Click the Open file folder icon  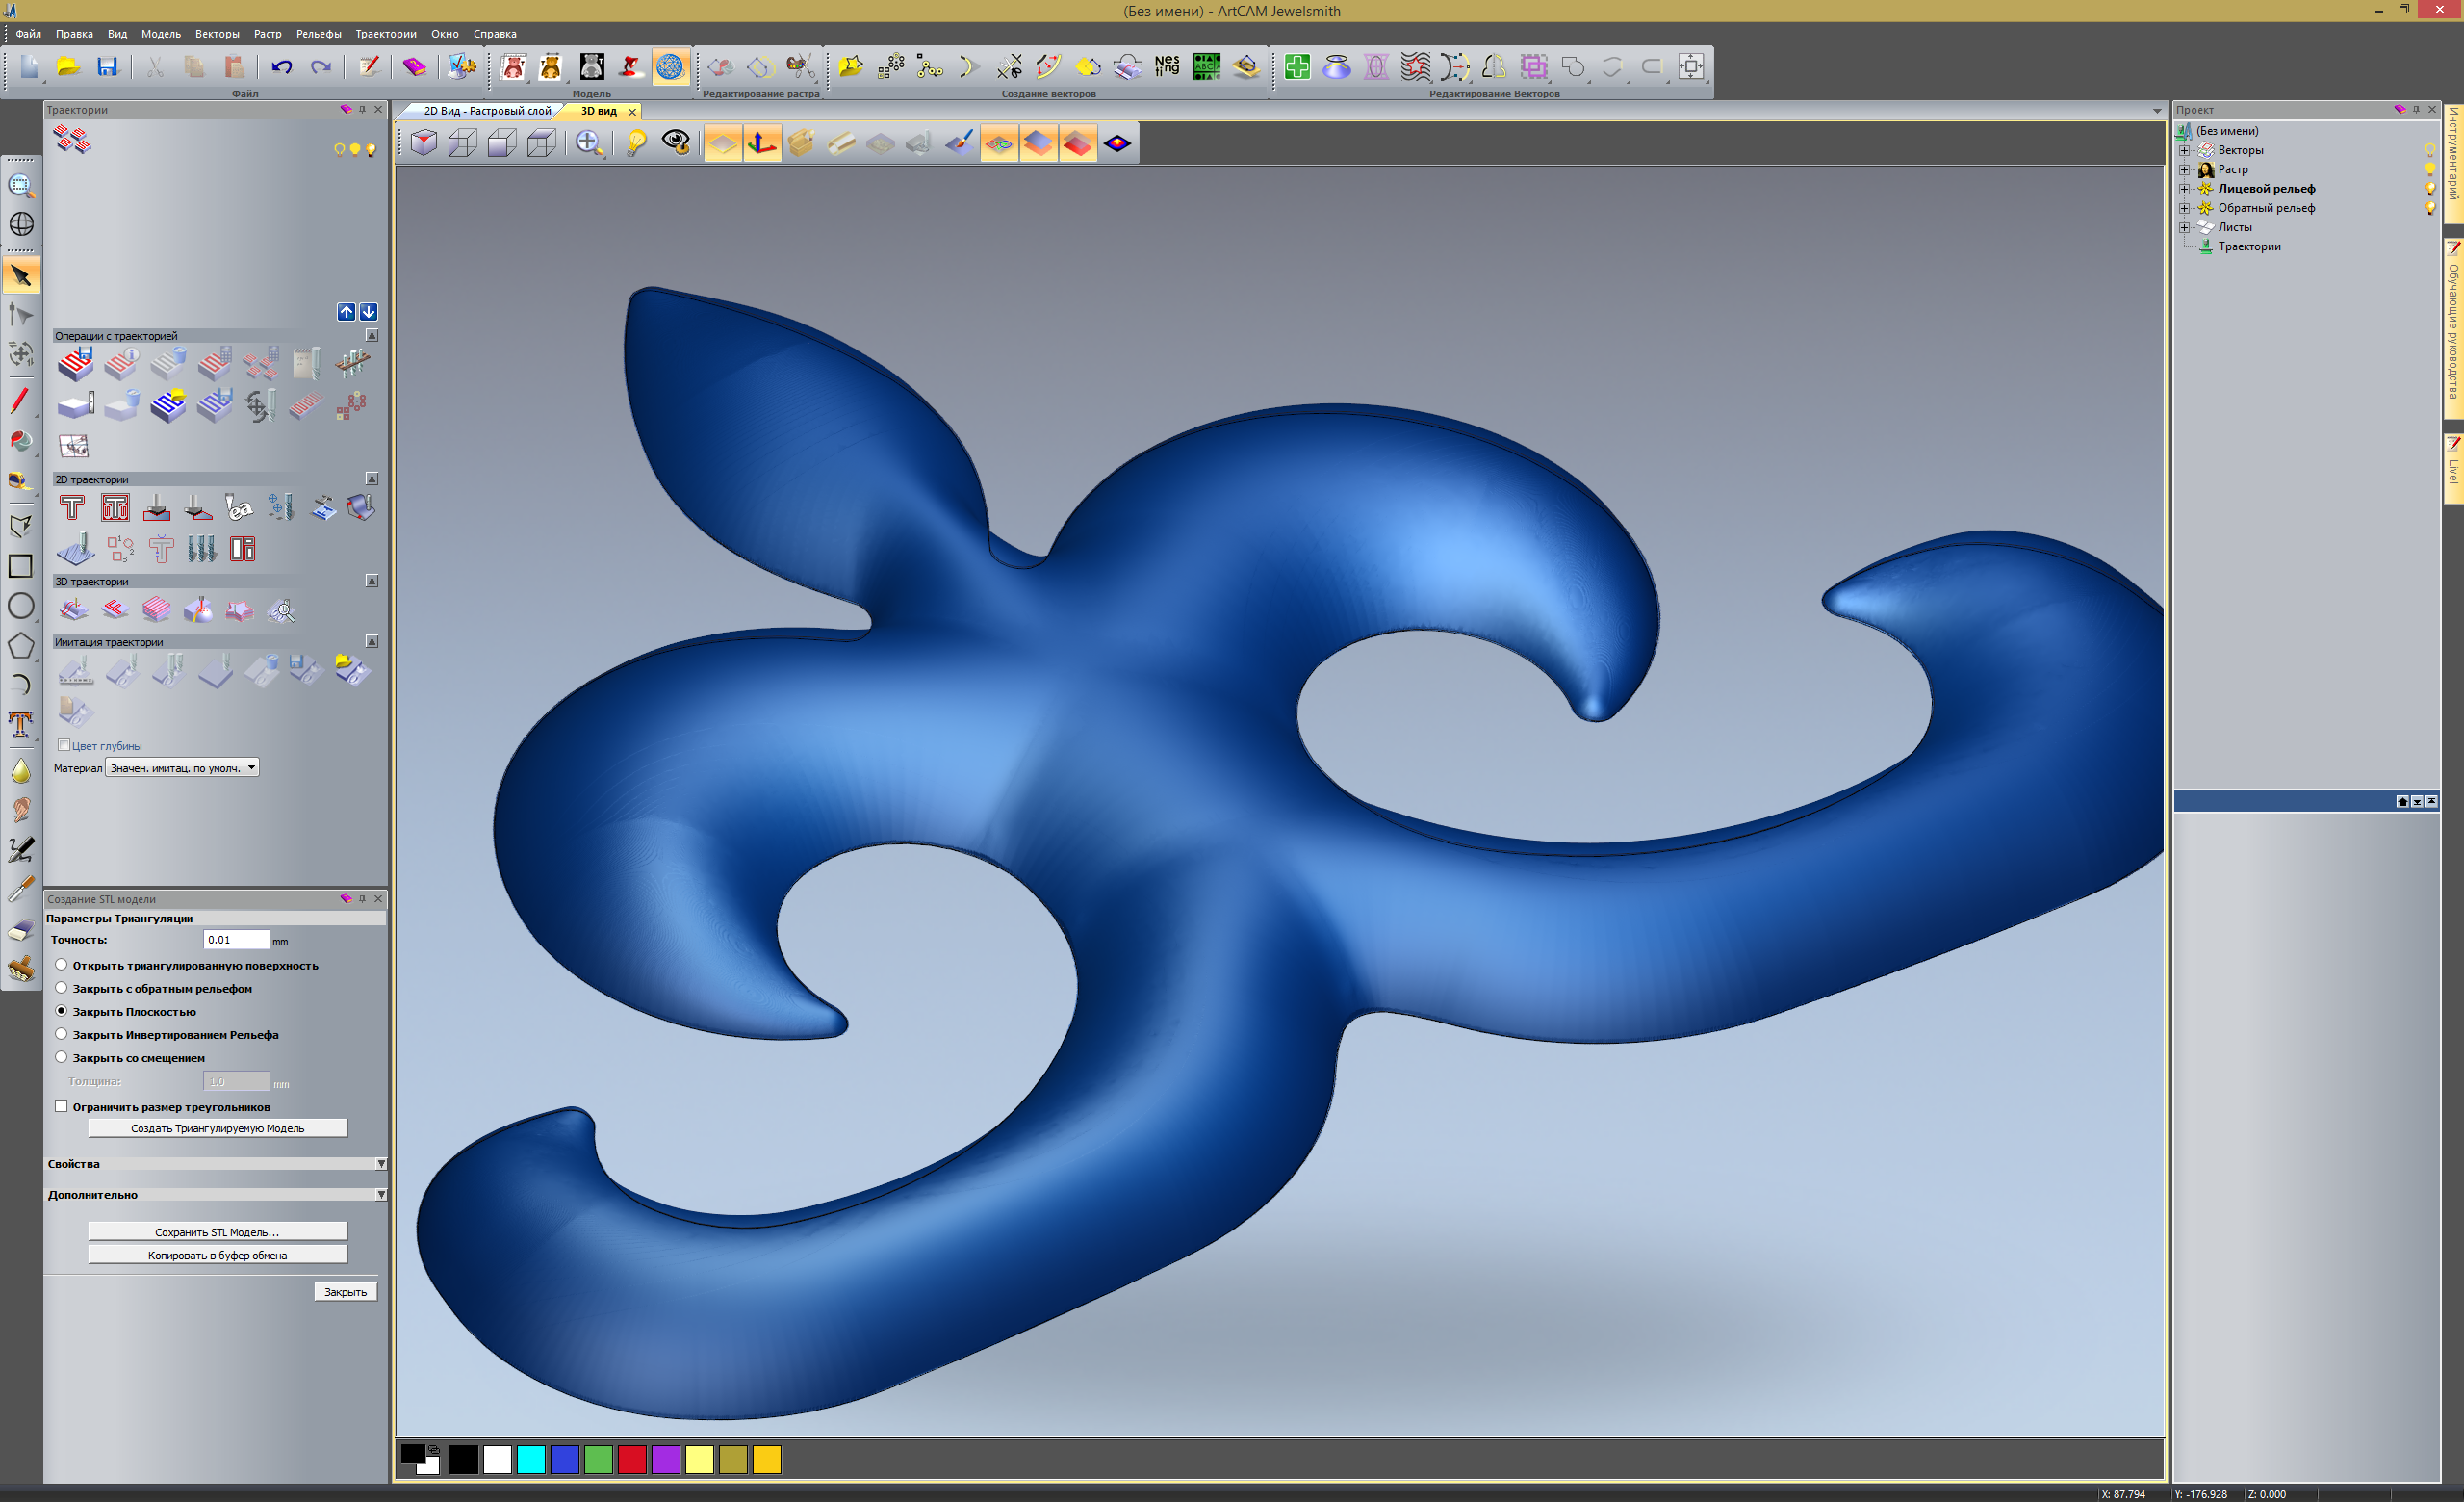point(68,67)
